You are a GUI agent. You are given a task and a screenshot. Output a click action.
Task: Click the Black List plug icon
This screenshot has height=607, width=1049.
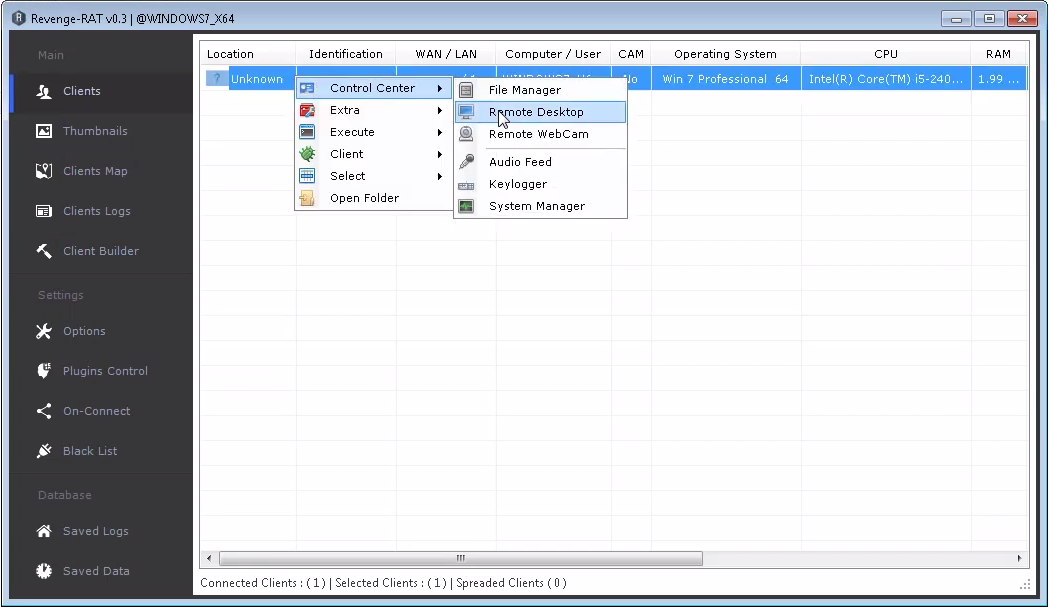click(x=44, y=451)
